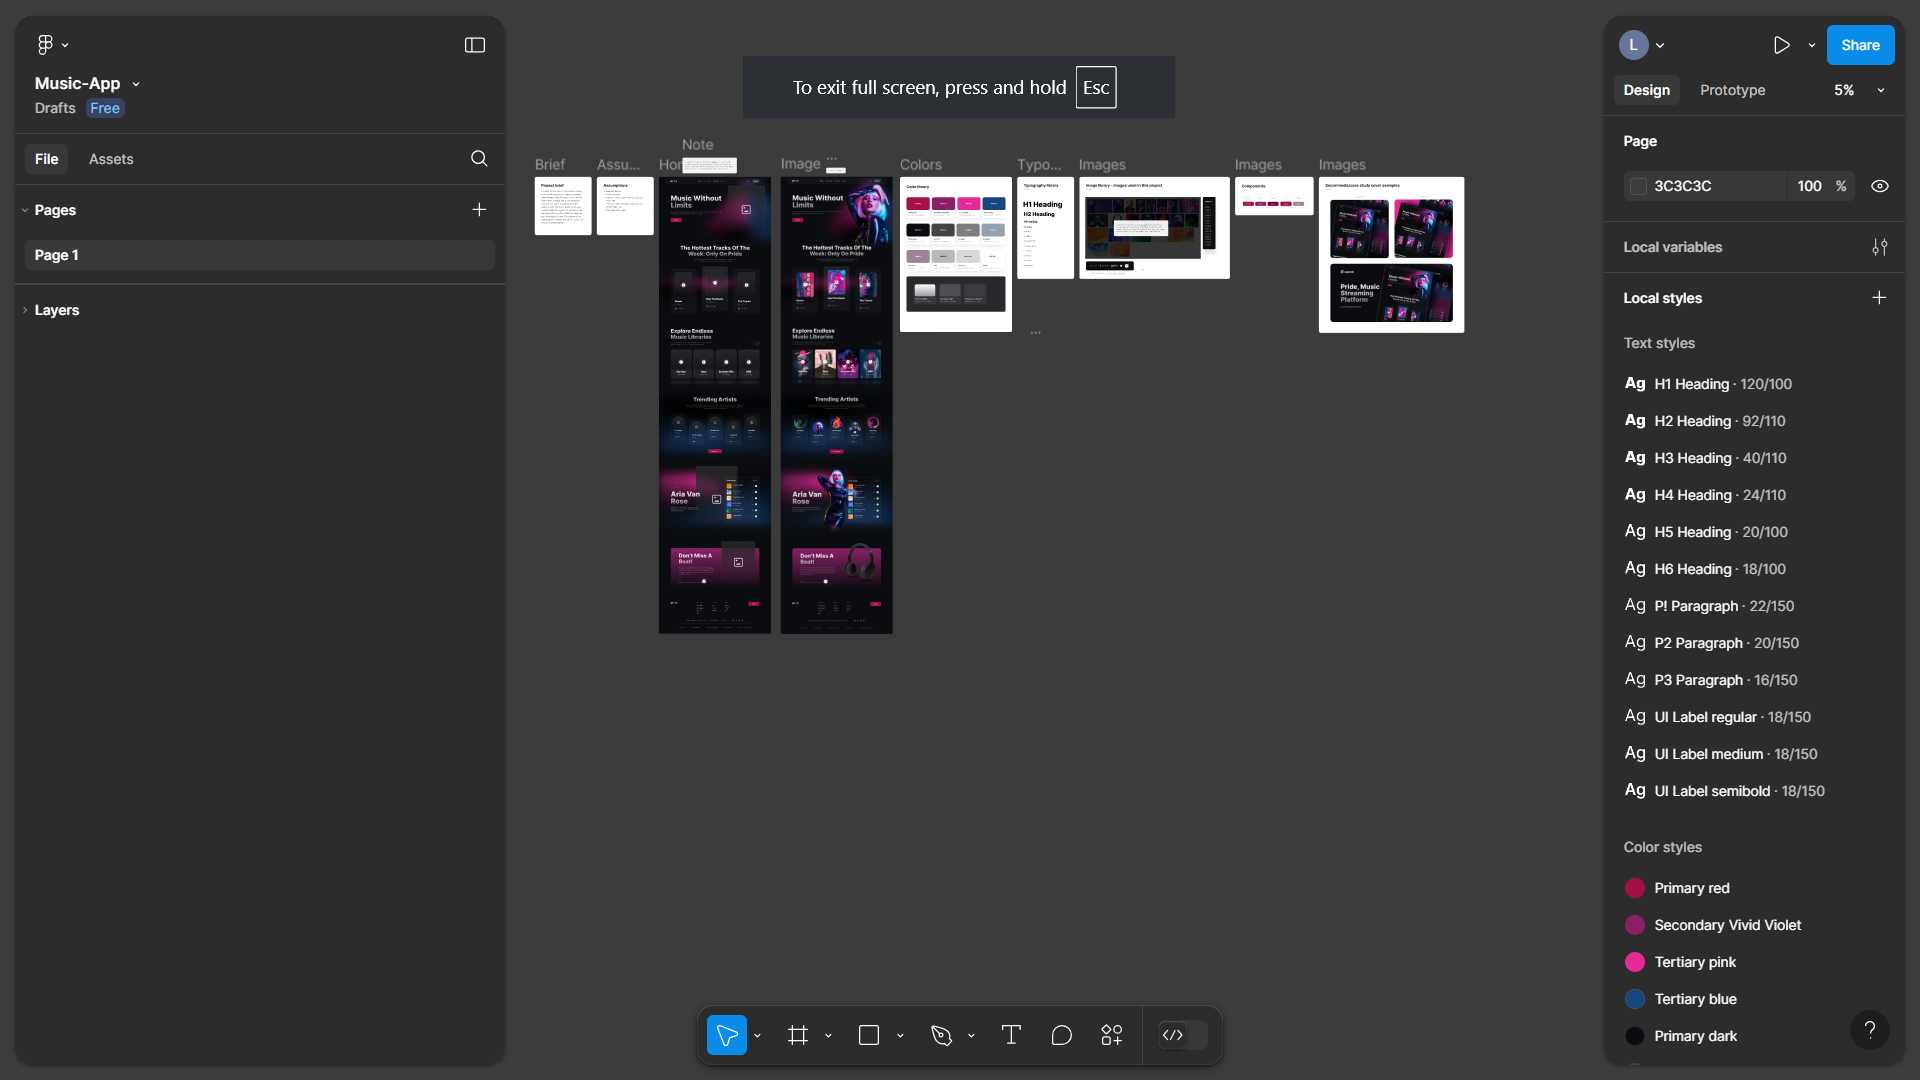Viewport: 1920px width, 1080px height.
Task: Select the Comment tool
Action: pos(1061,1036)
